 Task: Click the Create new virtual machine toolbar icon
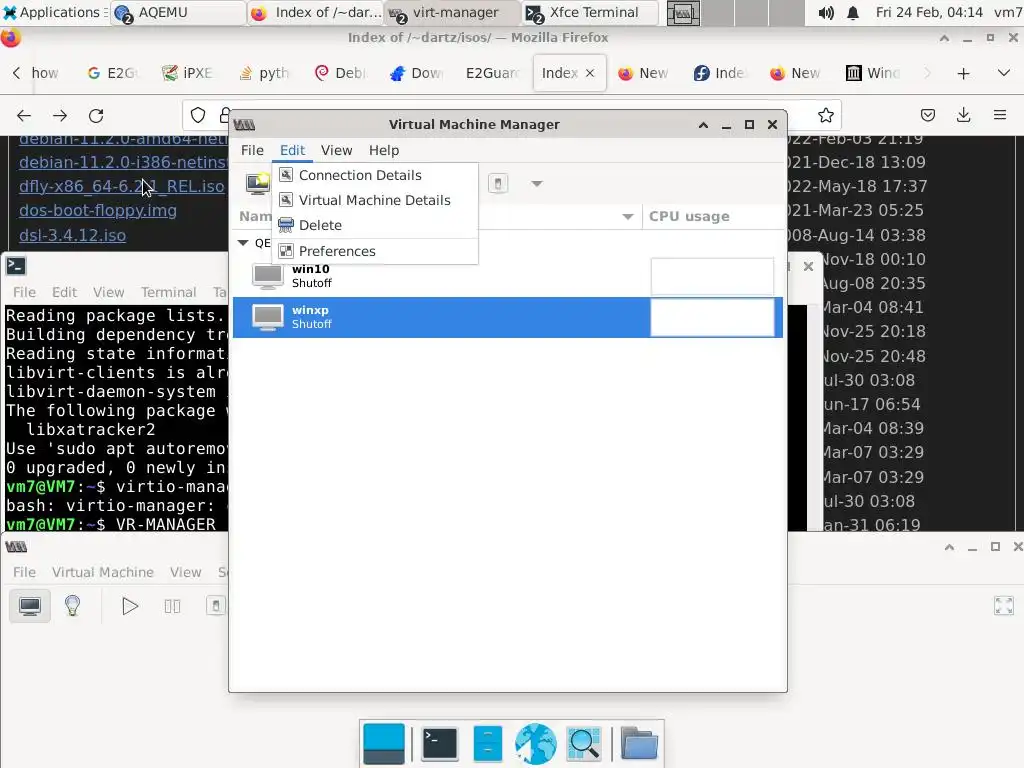pyautogui.click(x=257, y=184)
